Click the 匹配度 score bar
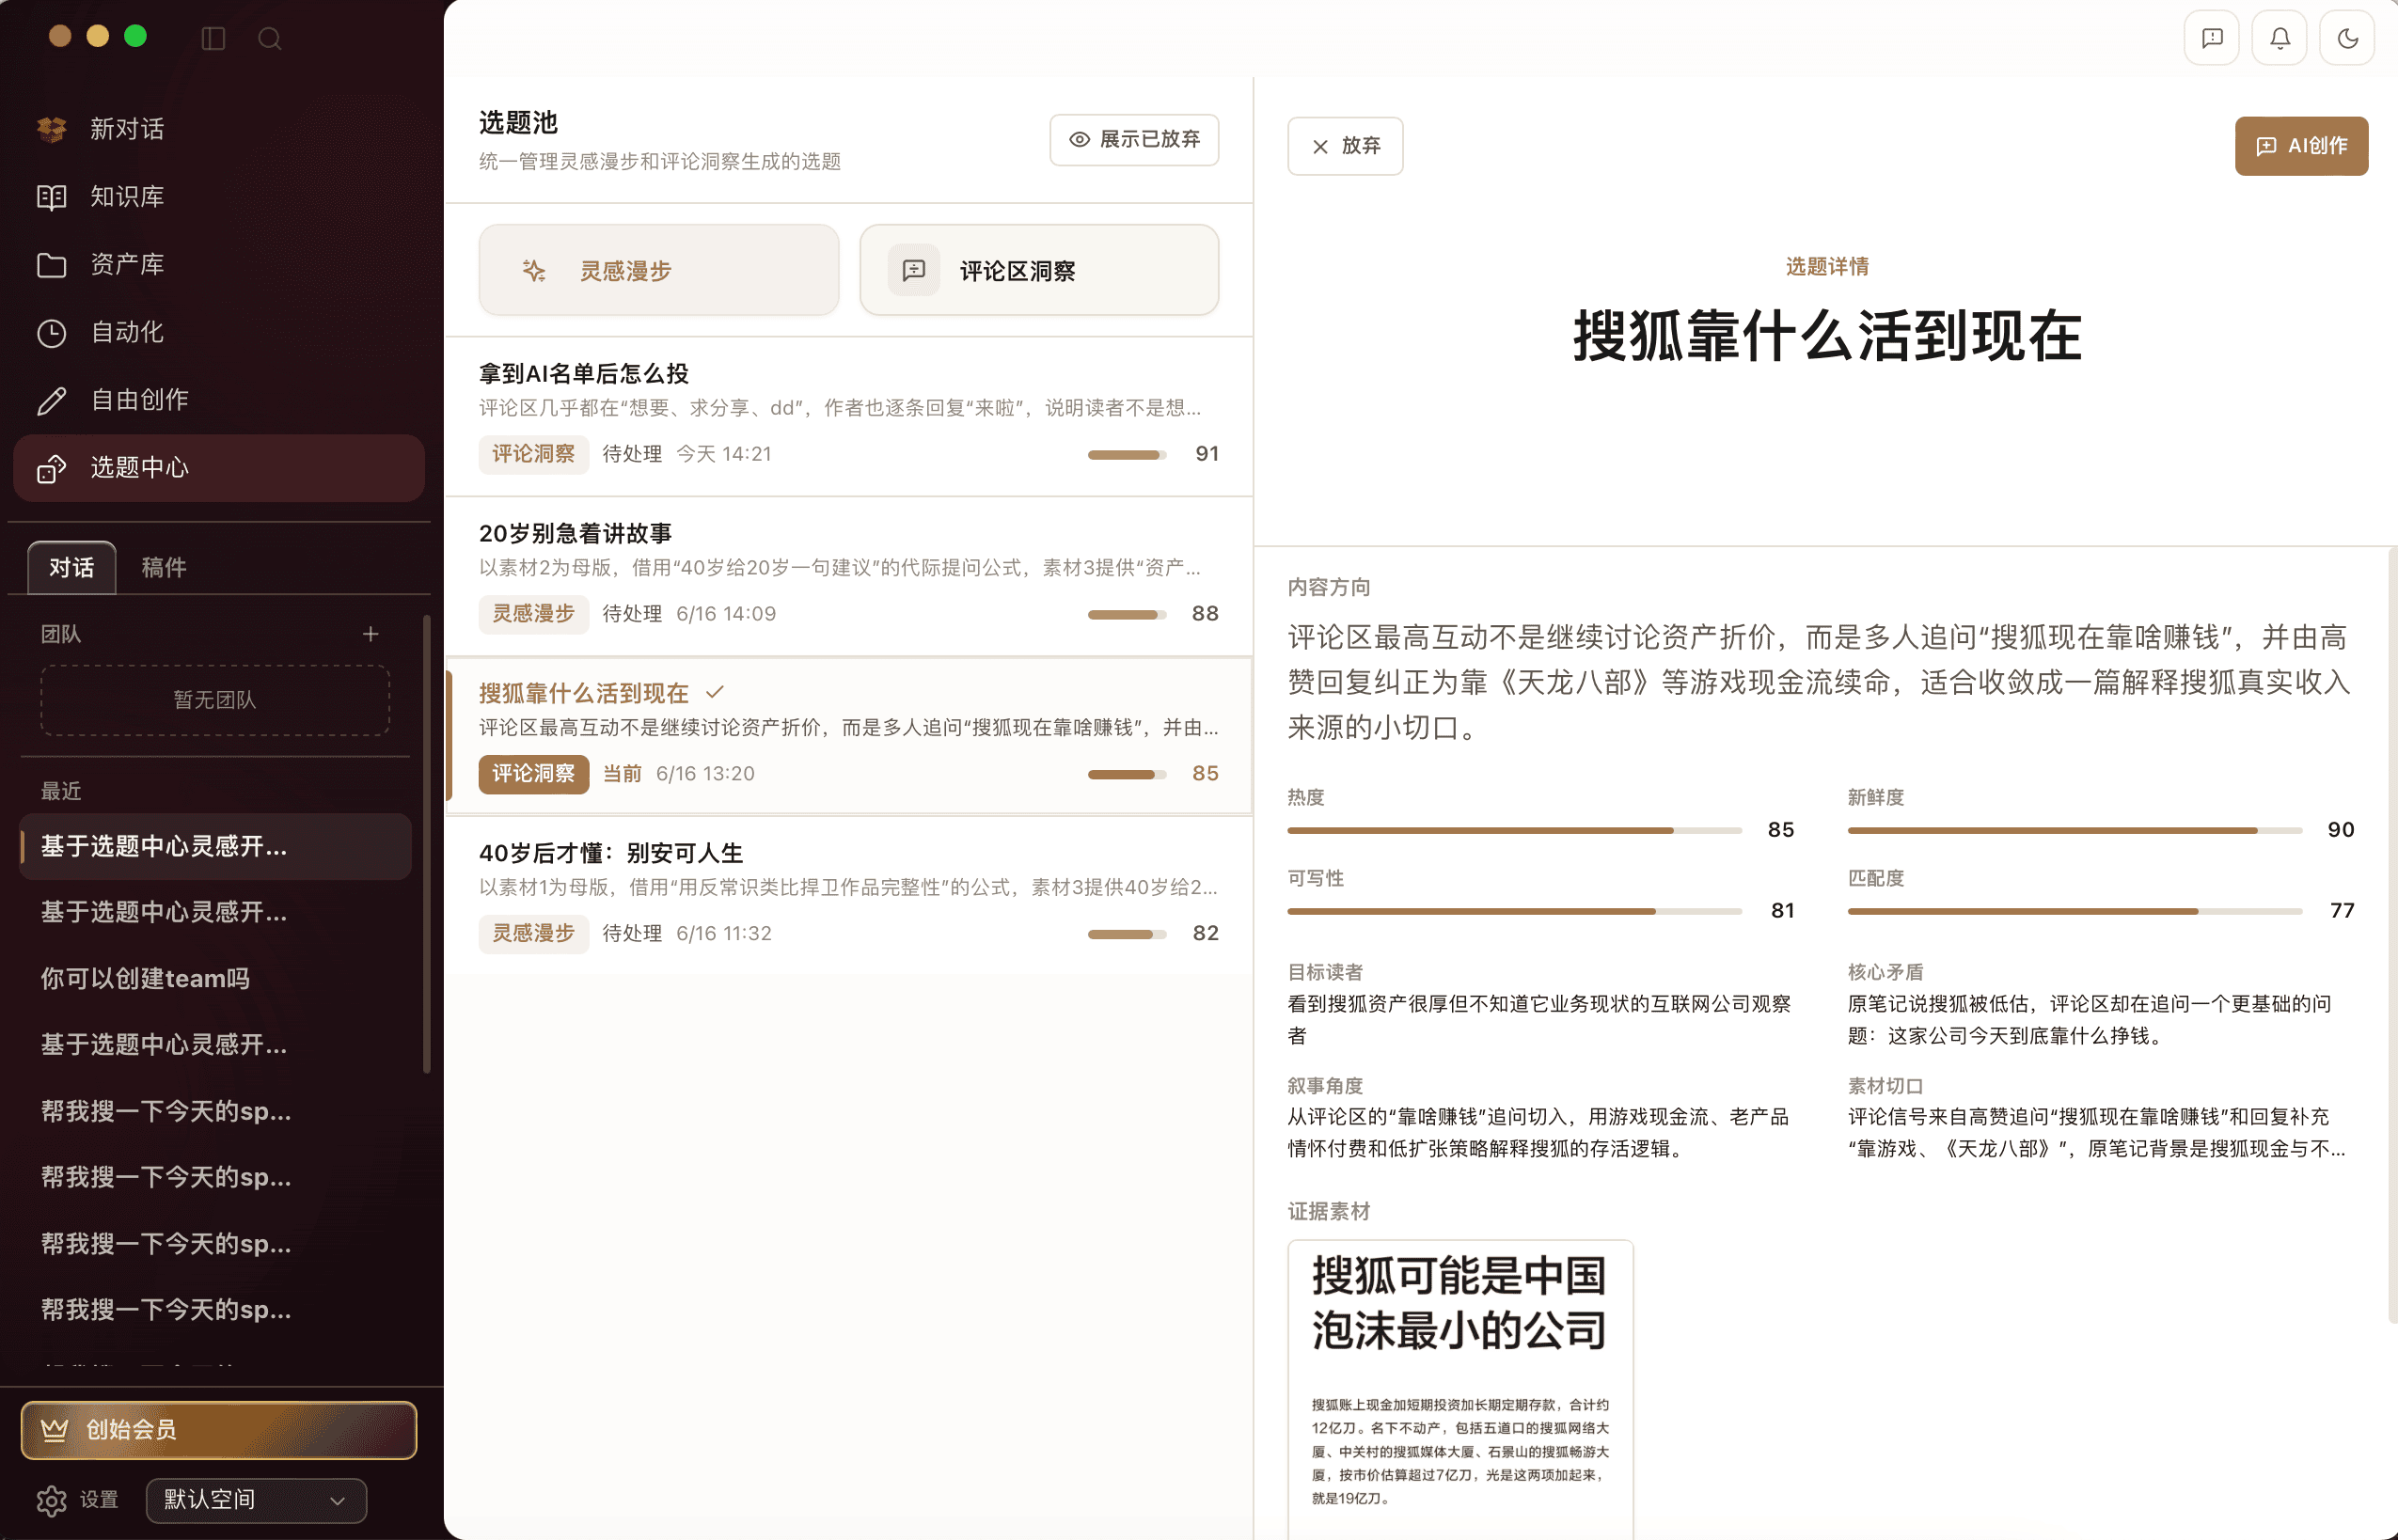2398x1540 pixels. 2075,911
